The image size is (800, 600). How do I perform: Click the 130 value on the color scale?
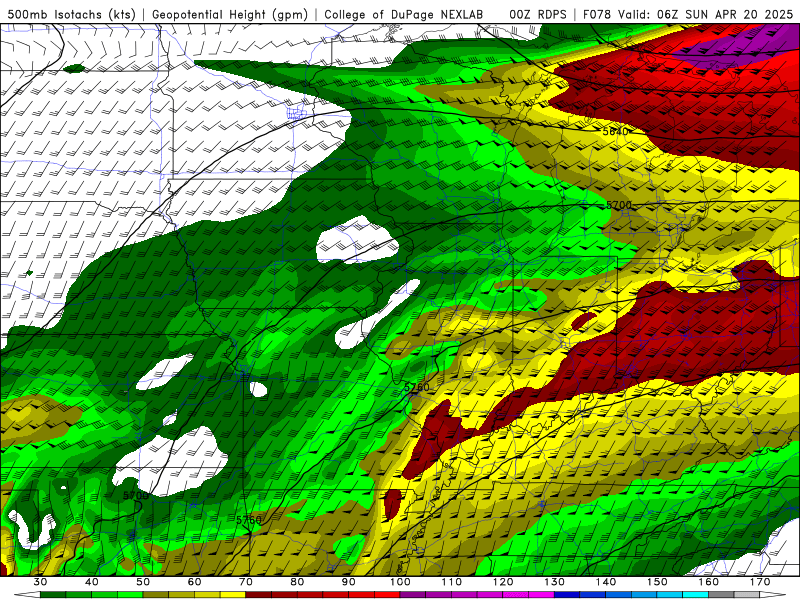[x=555, y=582]
